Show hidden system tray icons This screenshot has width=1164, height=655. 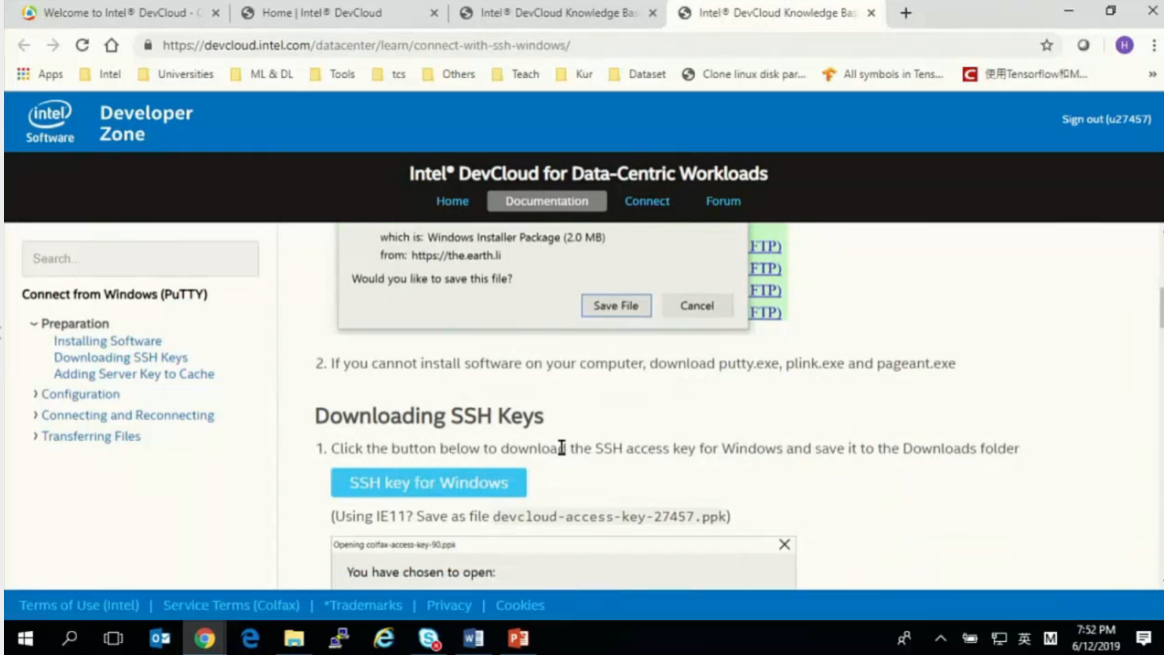click(940, 639)
